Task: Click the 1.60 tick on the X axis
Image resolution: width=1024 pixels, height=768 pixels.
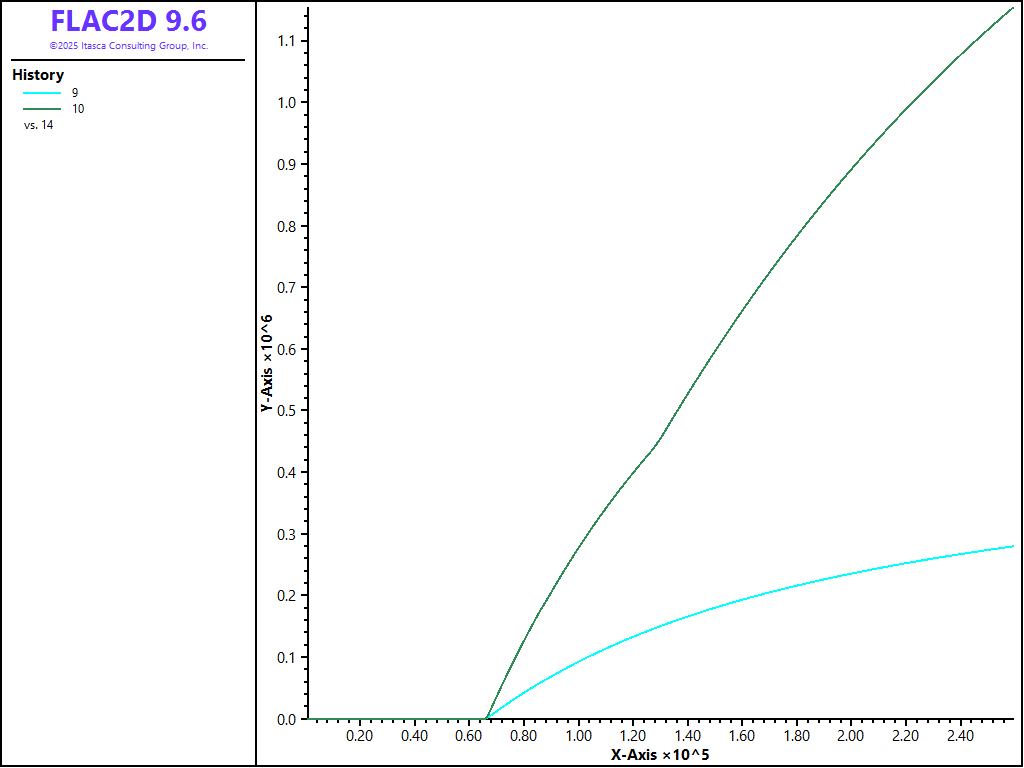Action: [x=741, y=736]
